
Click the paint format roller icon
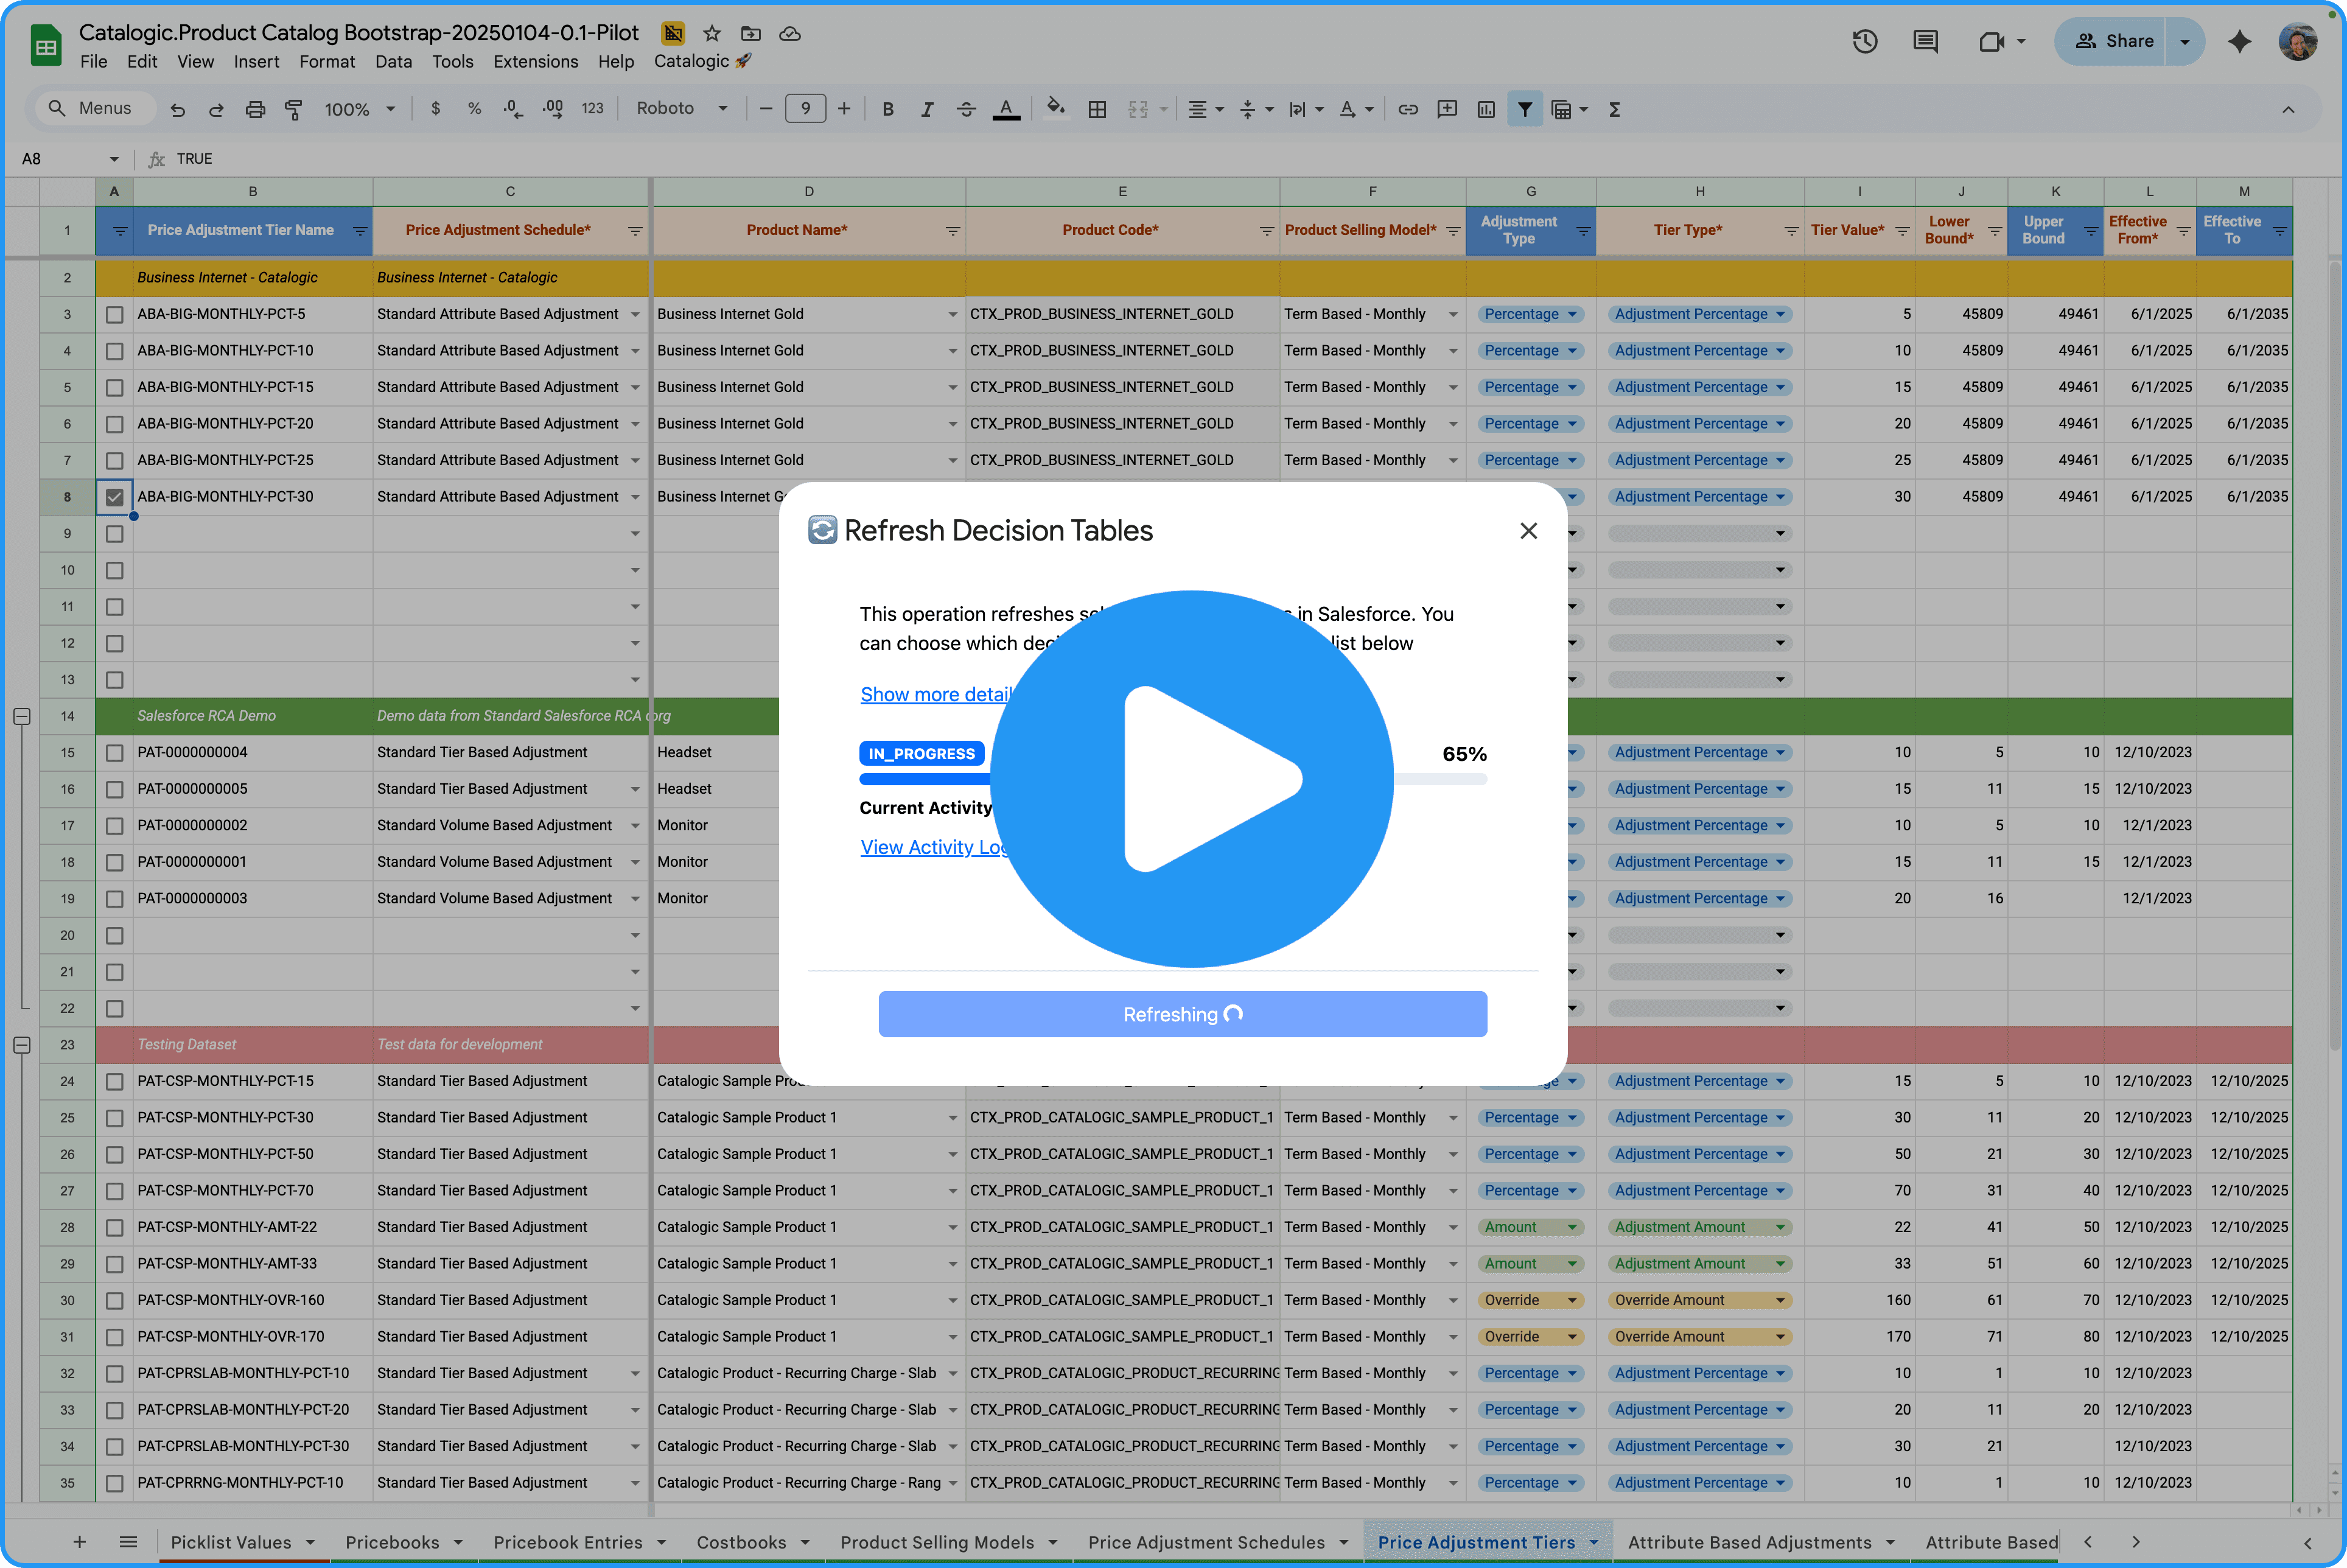point(293,109)
